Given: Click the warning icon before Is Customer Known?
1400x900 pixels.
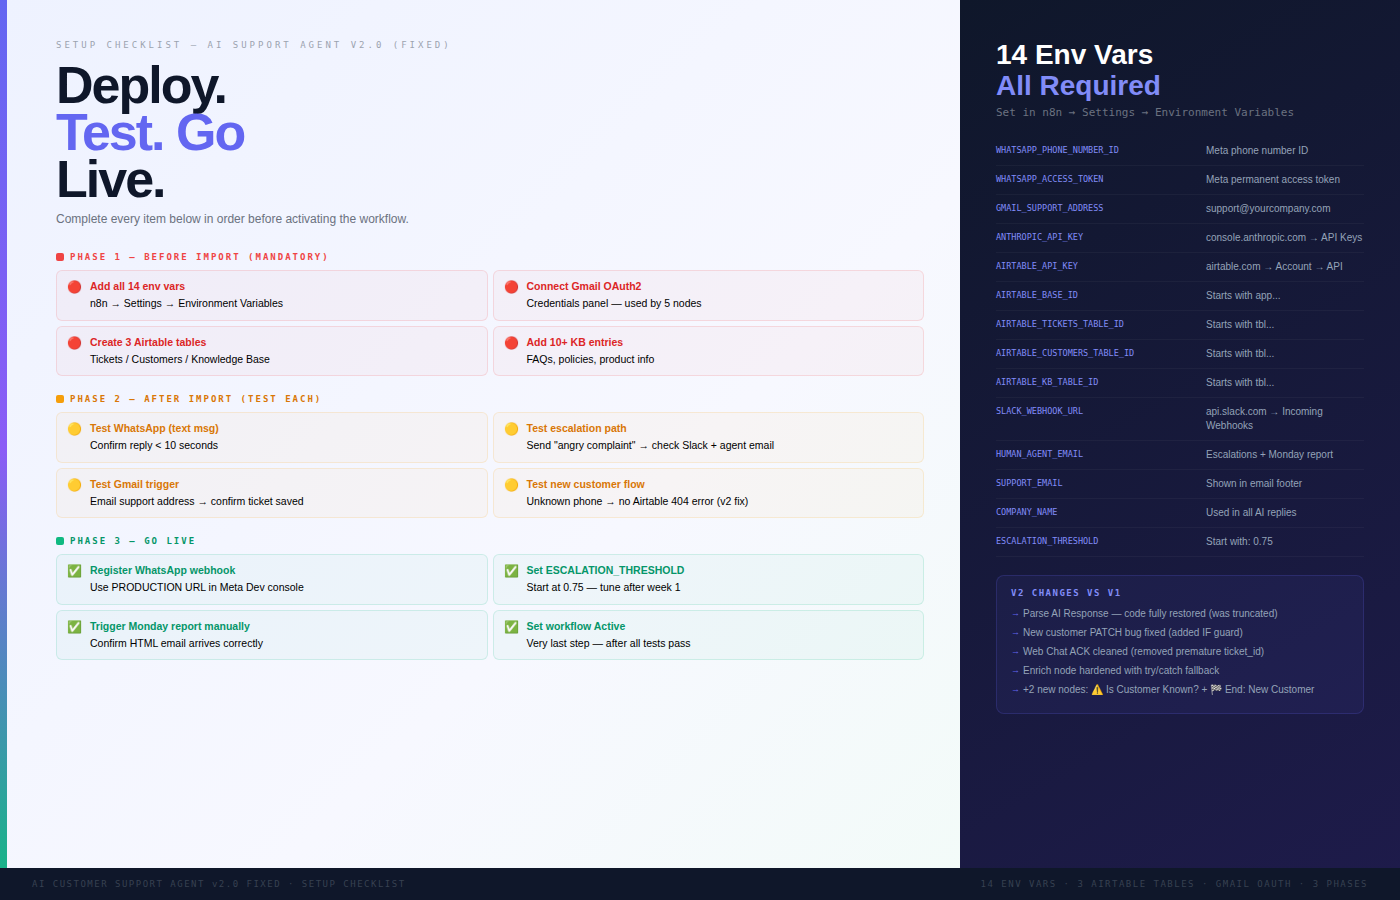Looking at the screenshot, I should click(1097, 689).
